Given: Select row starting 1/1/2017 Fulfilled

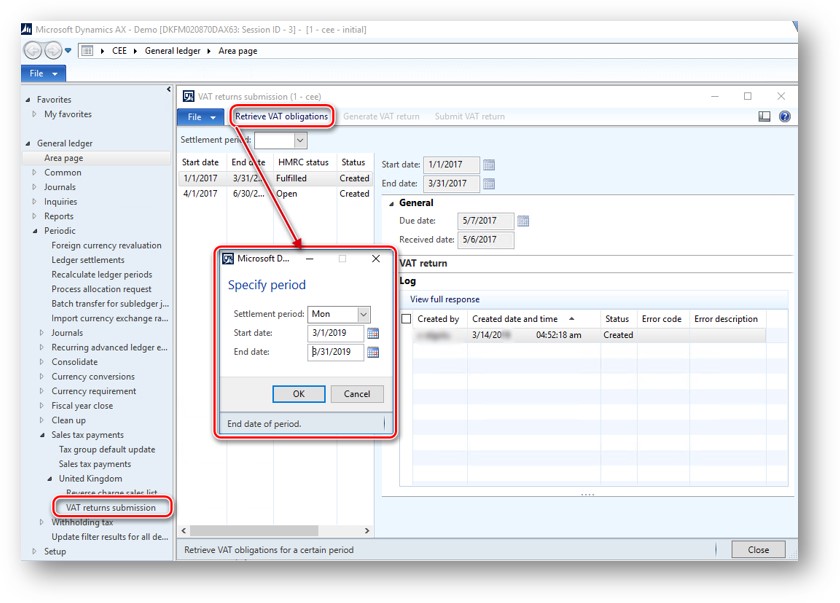Looking at the screenshot, I should click(275, 178).
